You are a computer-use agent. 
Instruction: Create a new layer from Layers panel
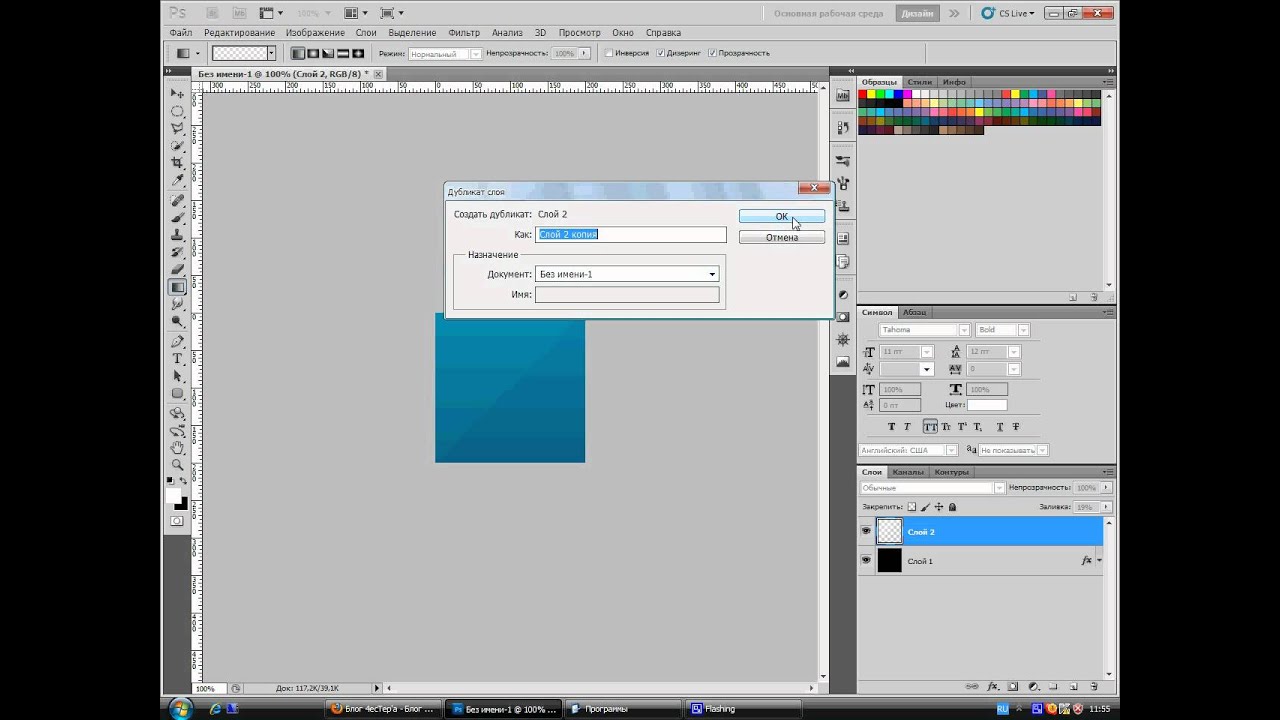pyautogui.click(x=1074, y=687)
